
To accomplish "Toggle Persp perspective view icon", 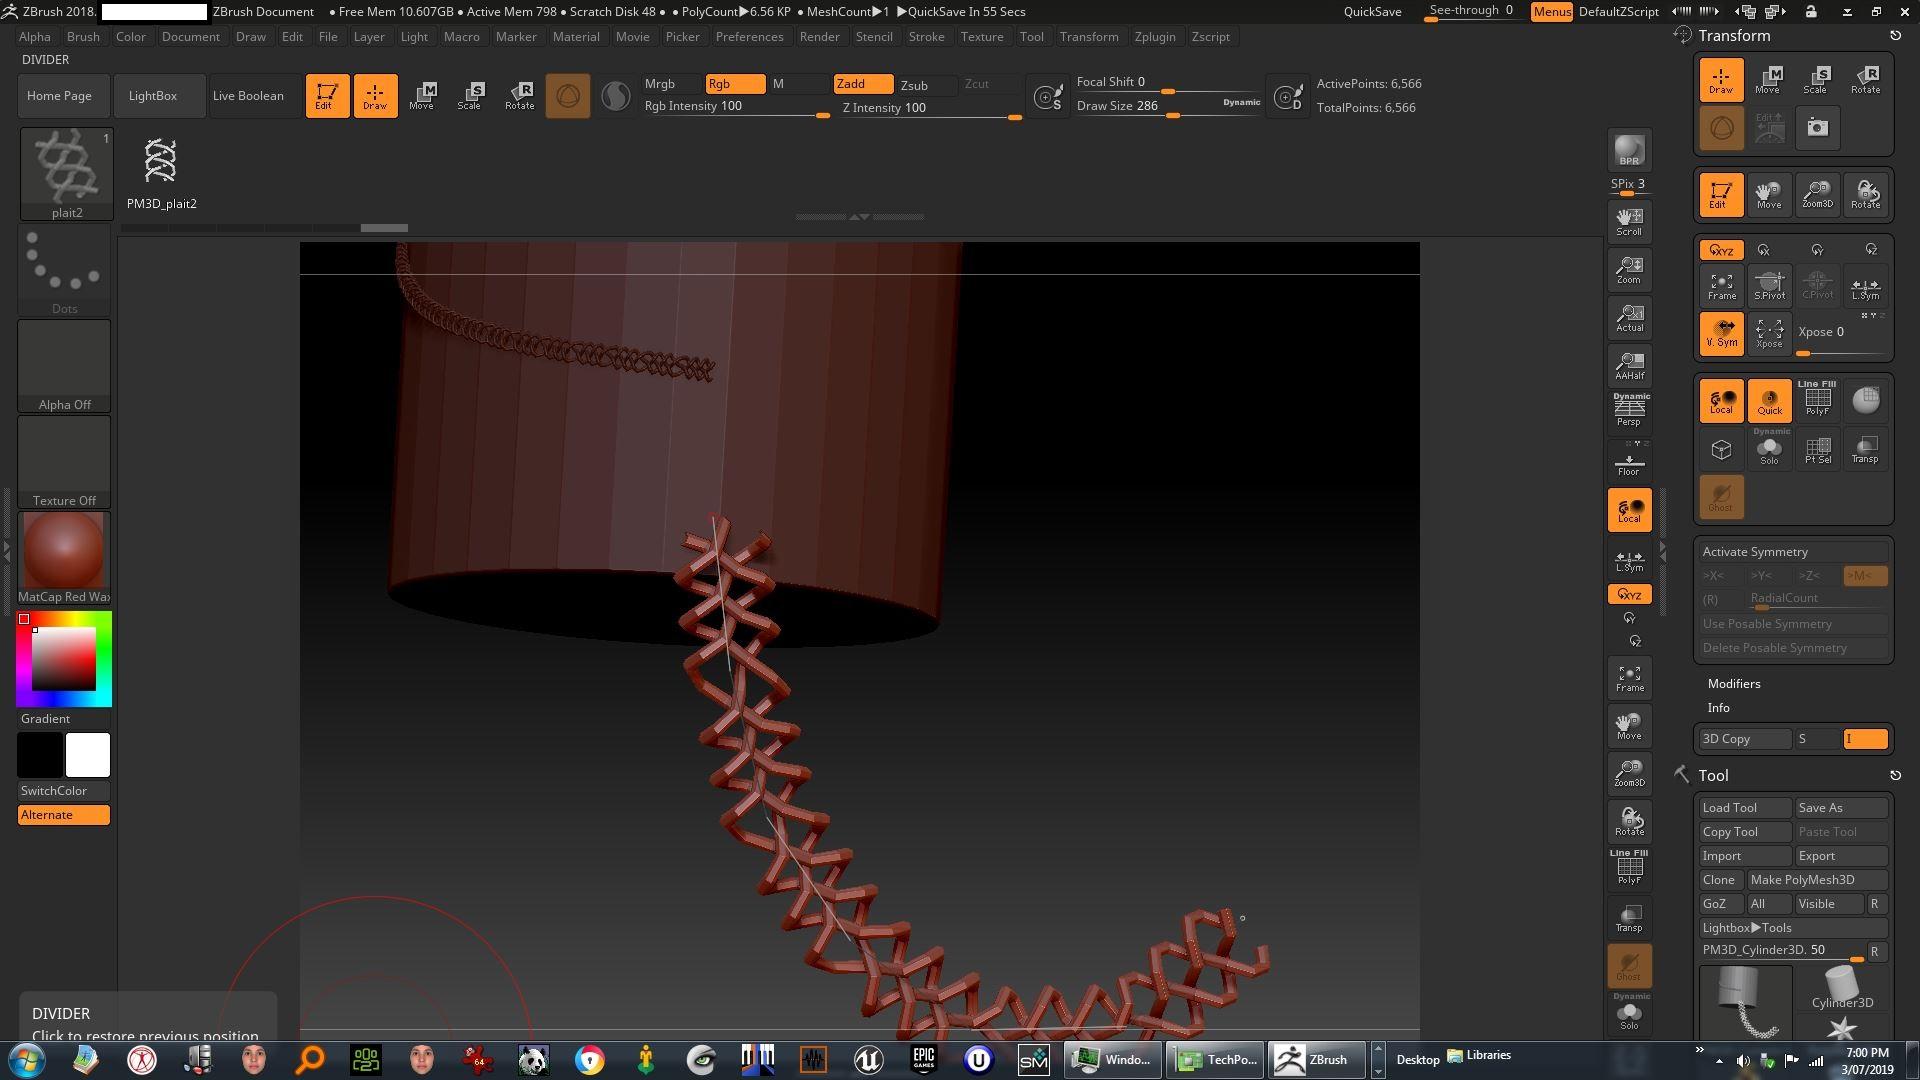I will click(x=1629, y=411).
